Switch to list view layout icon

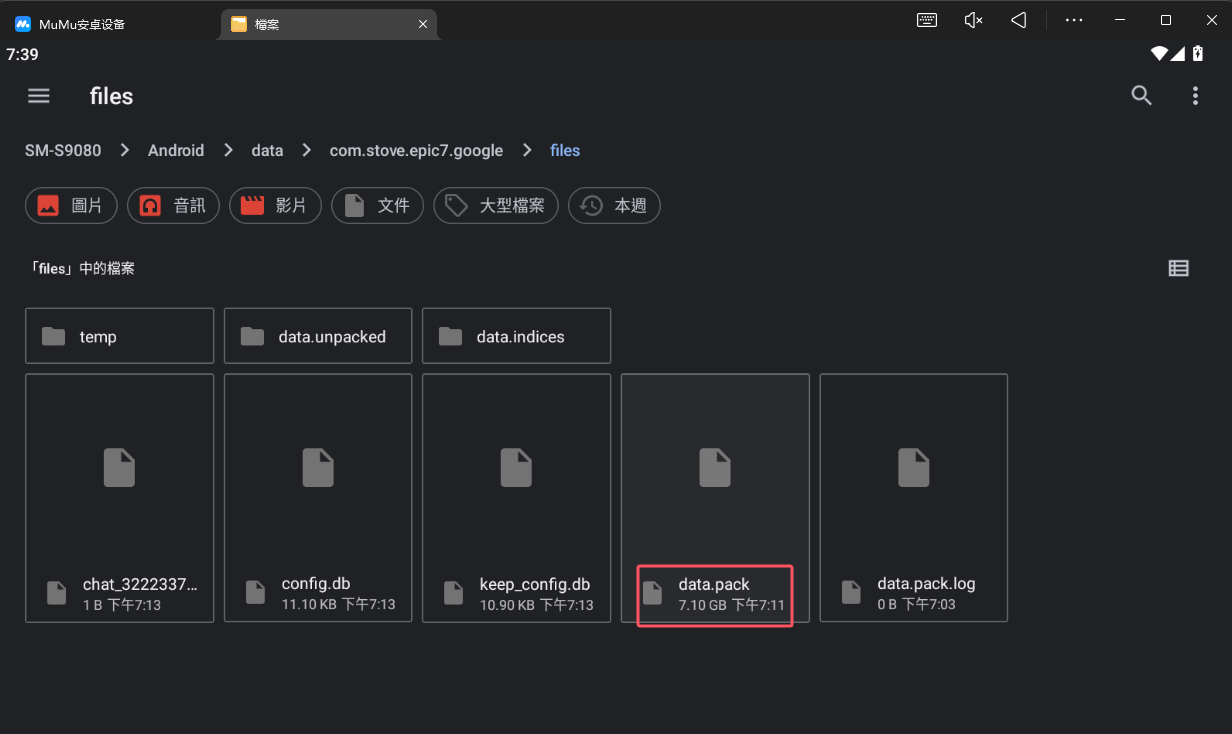(x=1179, y=268)
